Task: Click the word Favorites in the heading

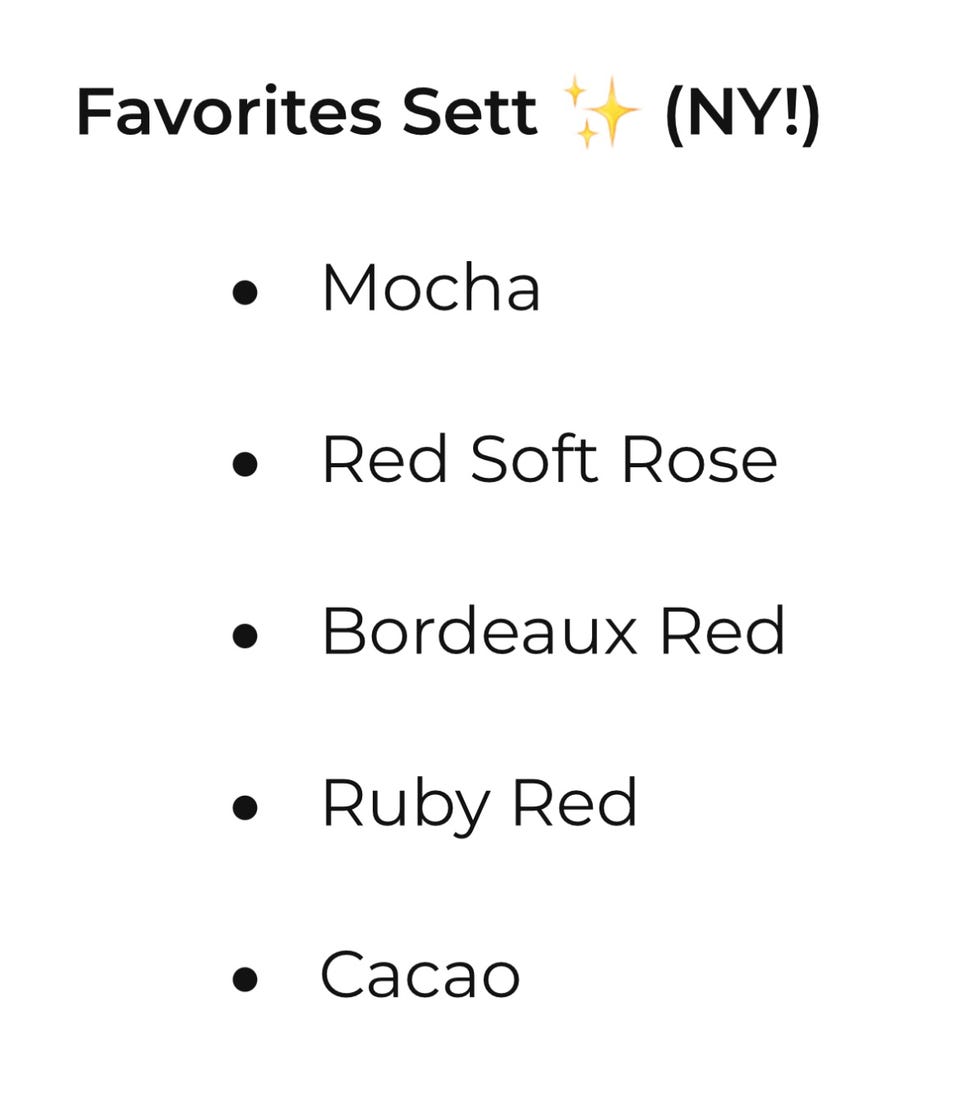Action: [228, 113]
